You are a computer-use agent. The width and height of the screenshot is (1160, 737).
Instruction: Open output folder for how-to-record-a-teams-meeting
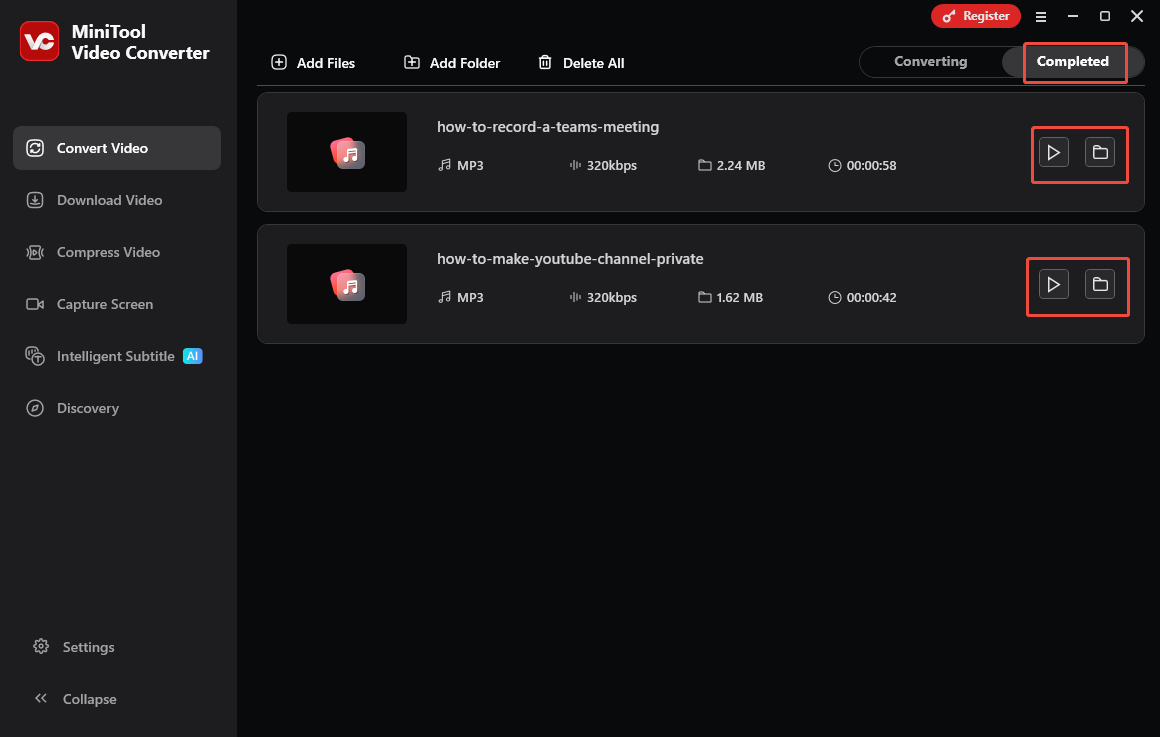click(1101, 152)
